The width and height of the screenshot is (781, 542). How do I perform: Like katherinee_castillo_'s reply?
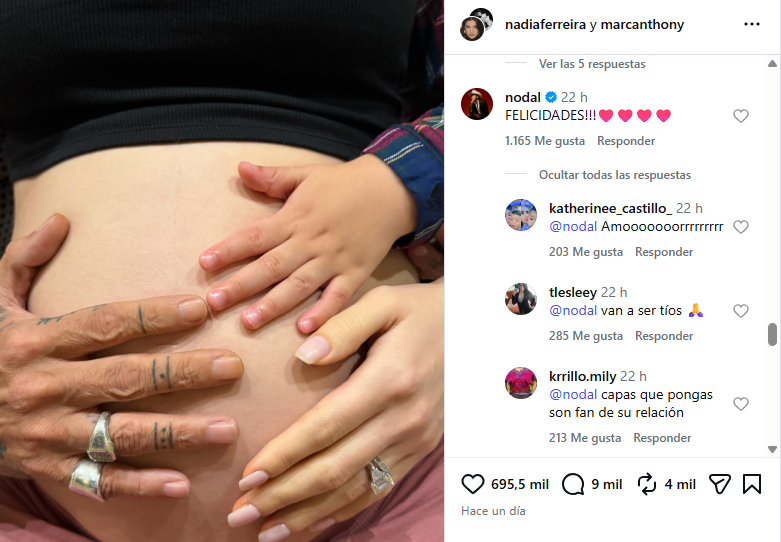741,227
